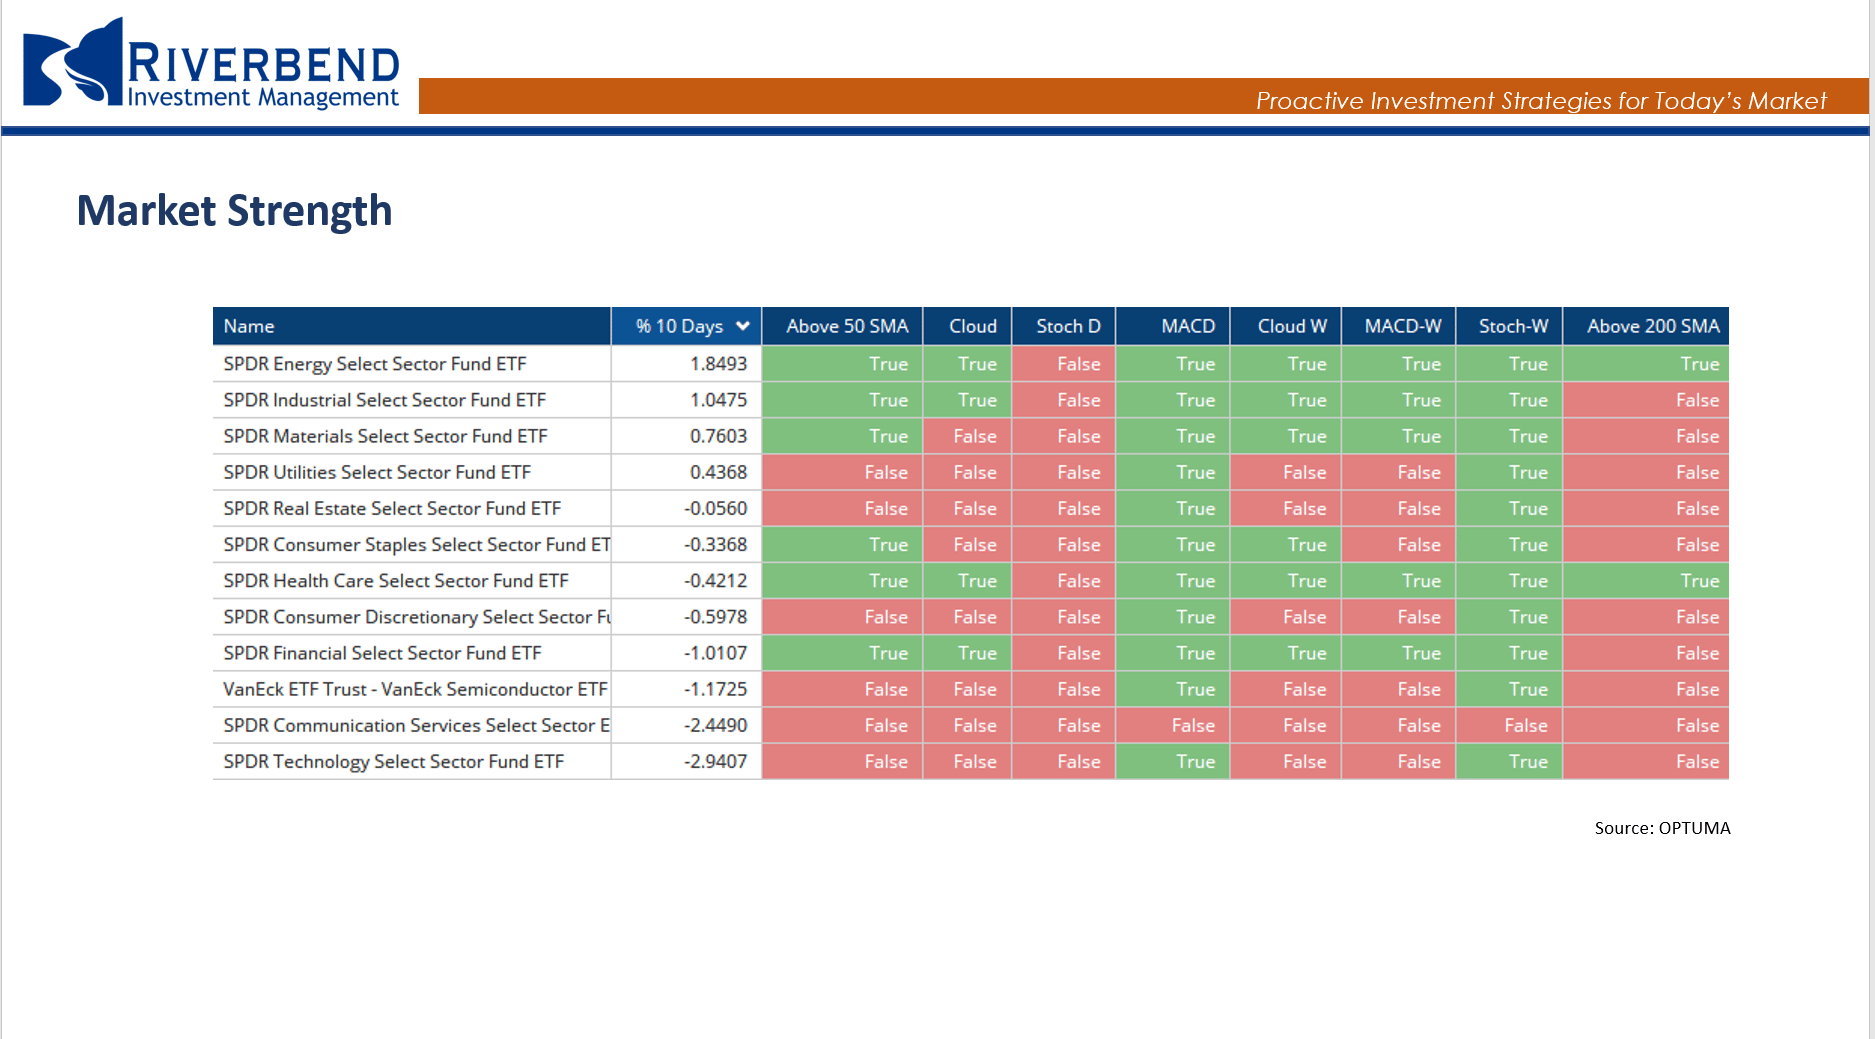
Task: Click Materials' Cloud False cell
Action: (967, 436)
